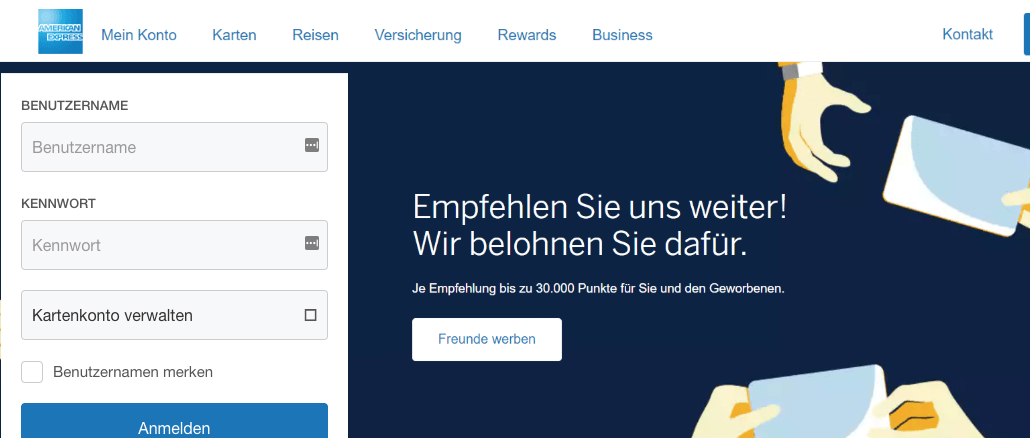
Task: Click the American Express logo
Action: (60, 32)
